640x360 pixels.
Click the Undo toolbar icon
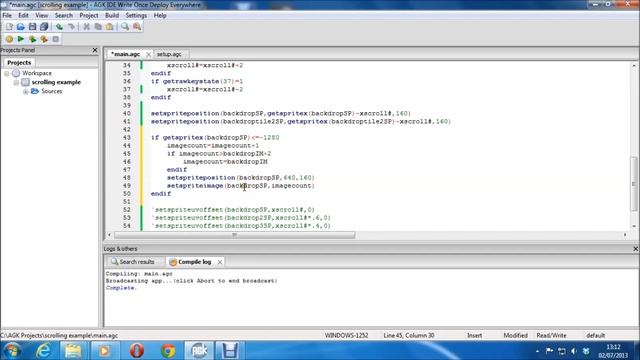click(x=59, y=27)
